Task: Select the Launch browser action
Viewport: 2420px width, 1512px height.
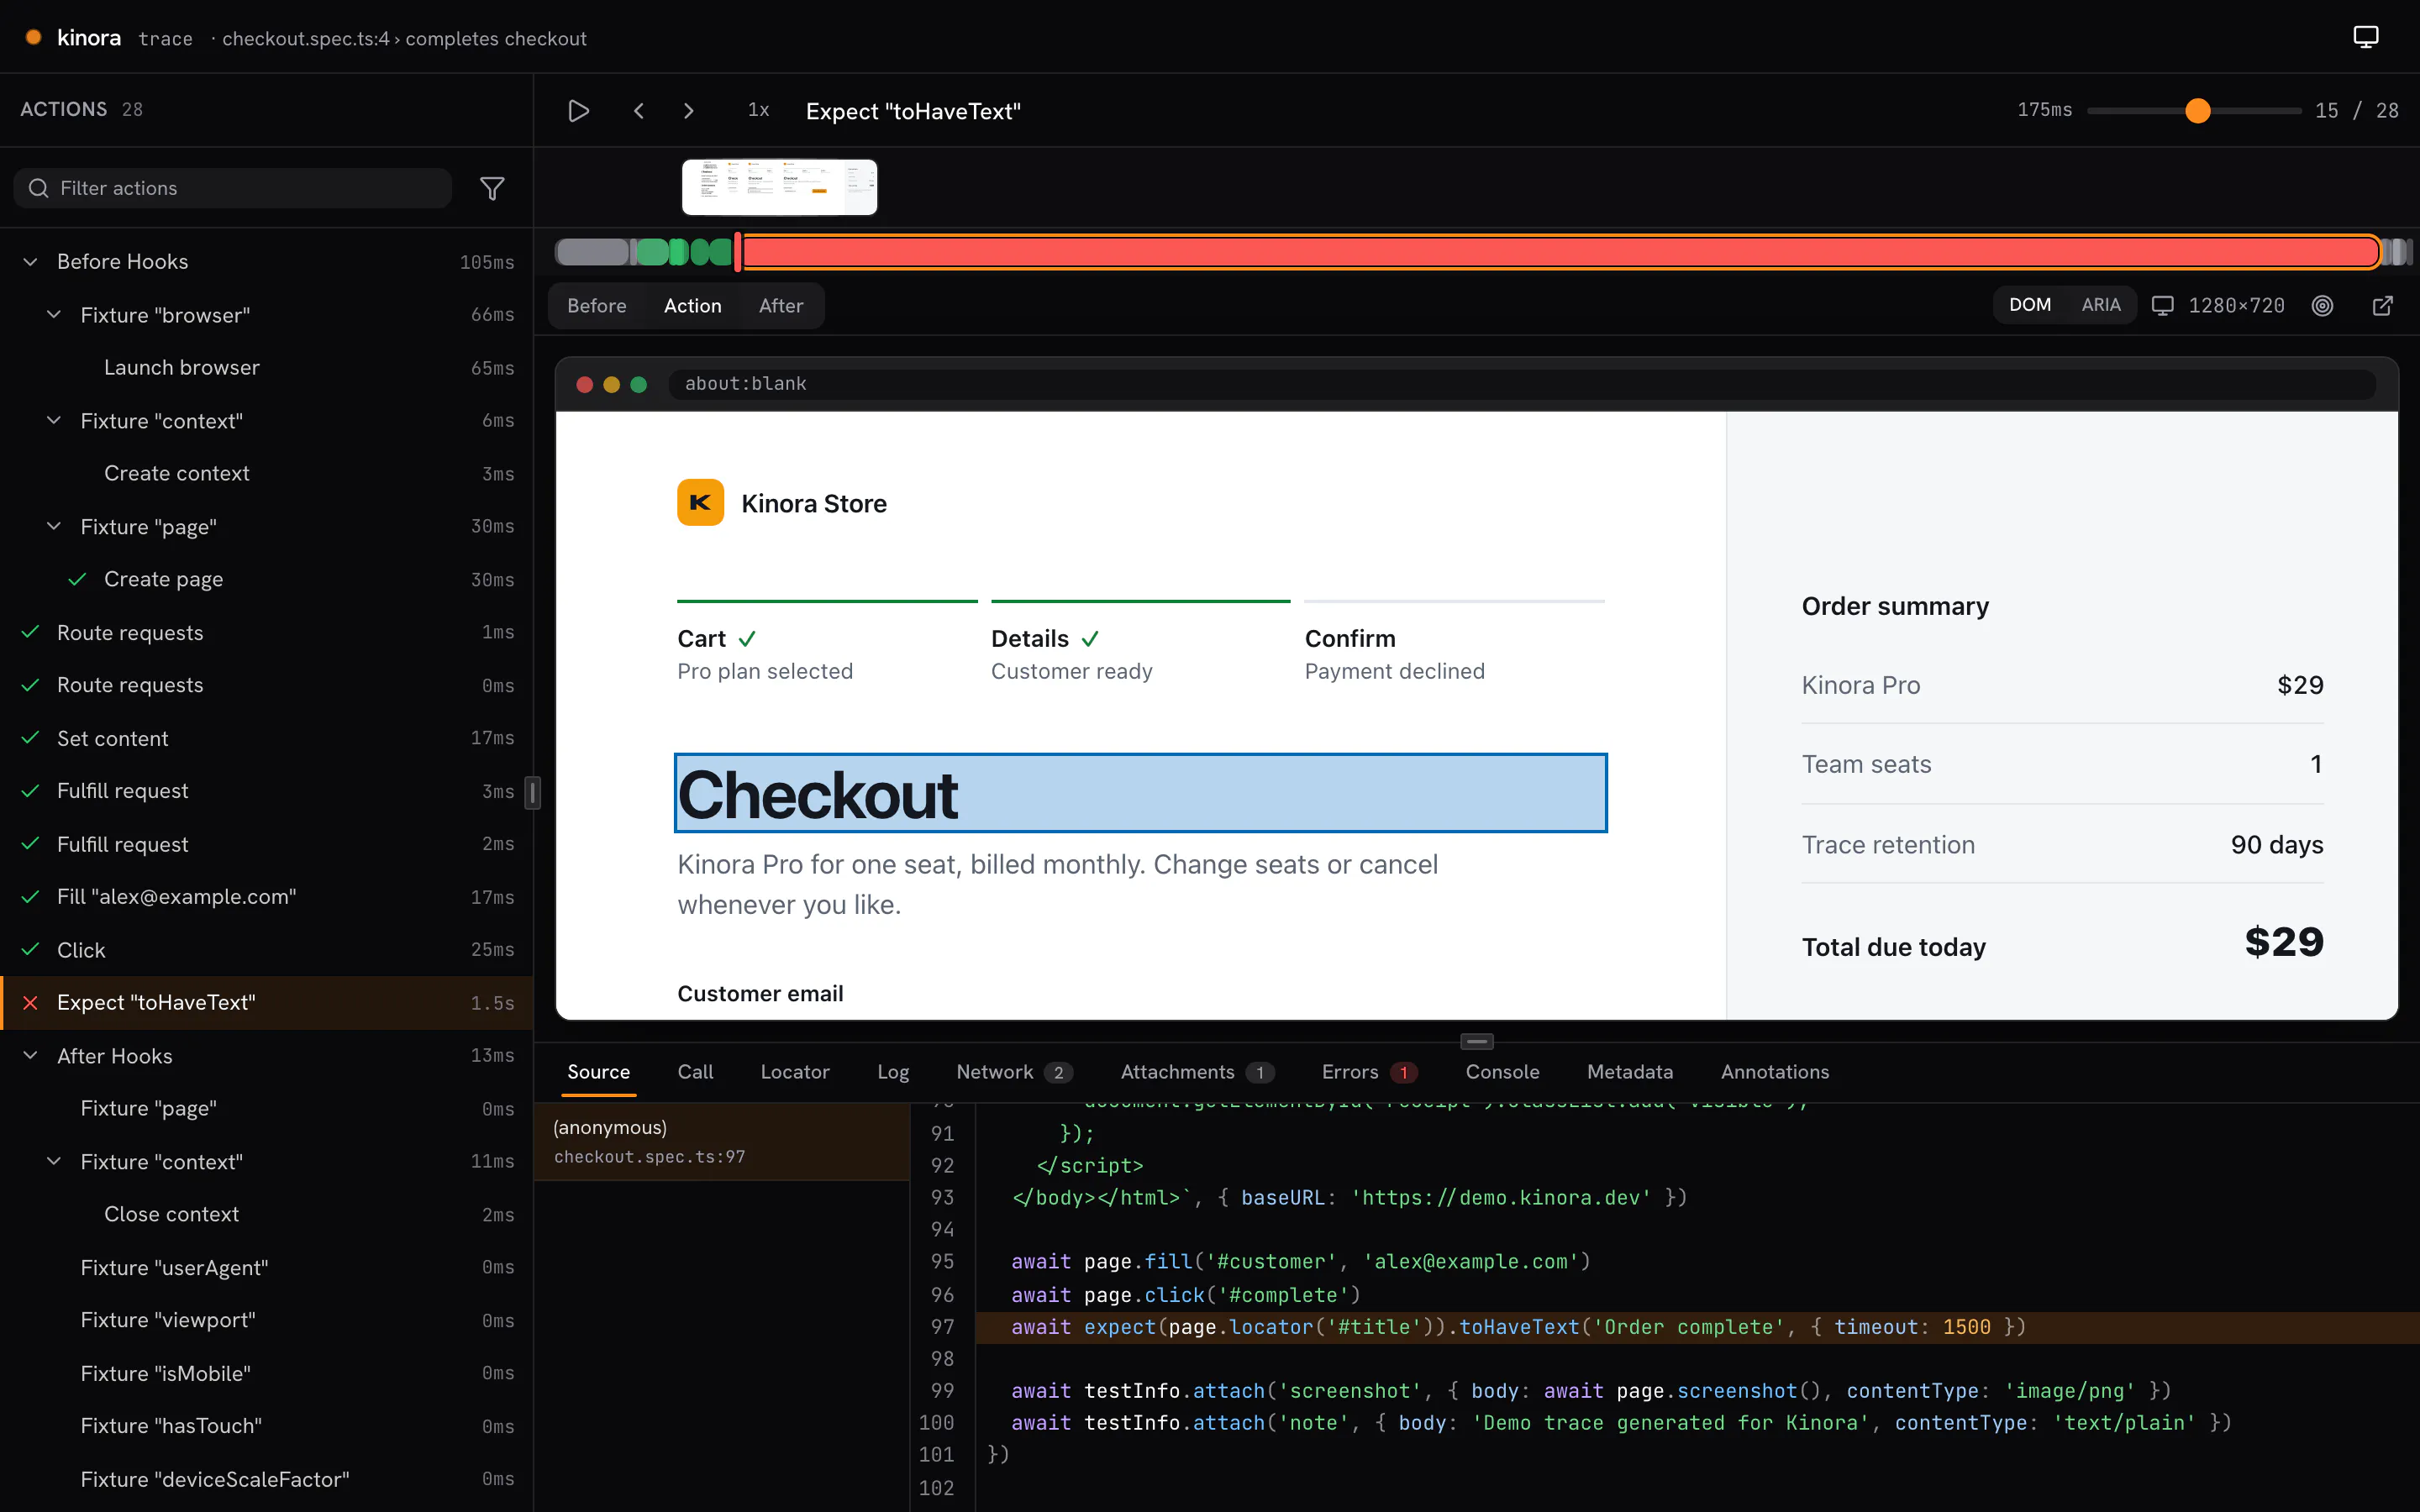Action: coord(266,368)
